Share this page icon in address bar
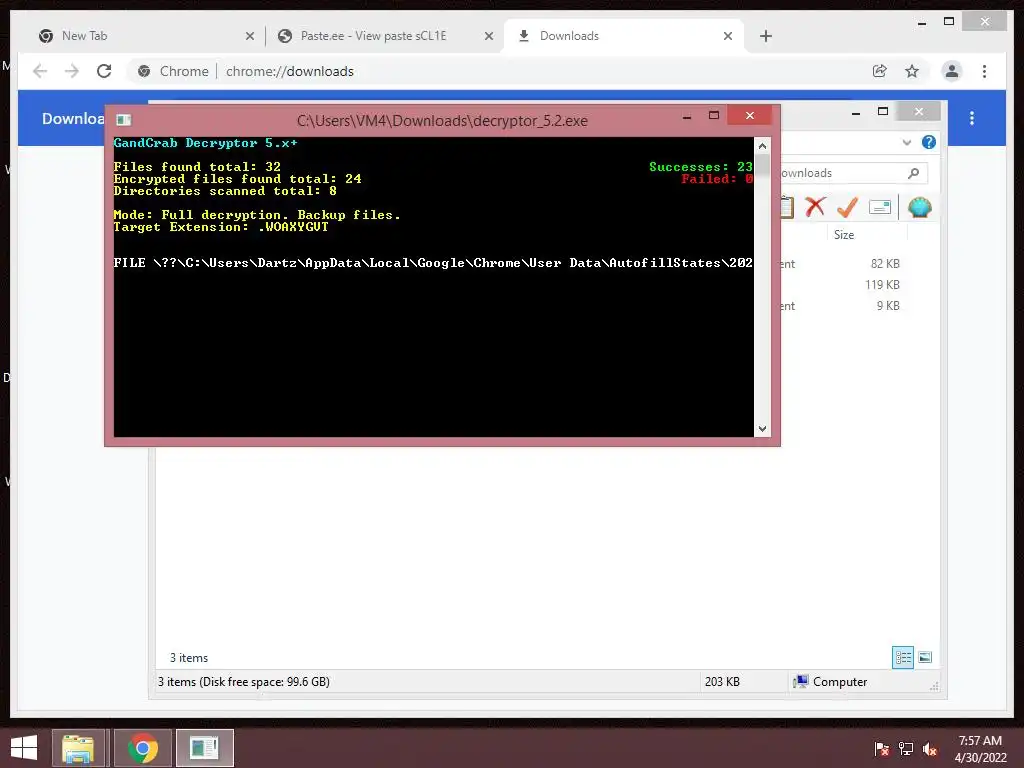Viewport: 1024px width, 768px height. (880, 71)
